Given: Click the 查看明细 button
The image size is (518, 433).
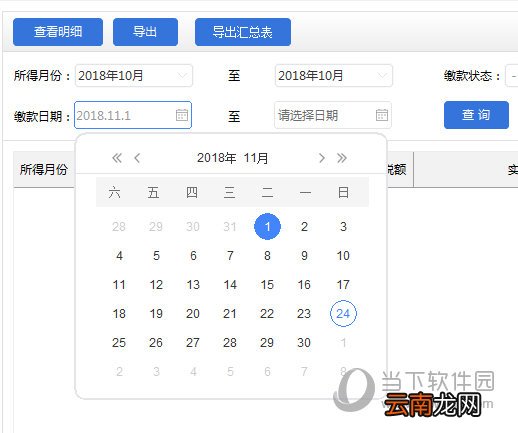Looking at the screenshot, I should click(58, 32).
